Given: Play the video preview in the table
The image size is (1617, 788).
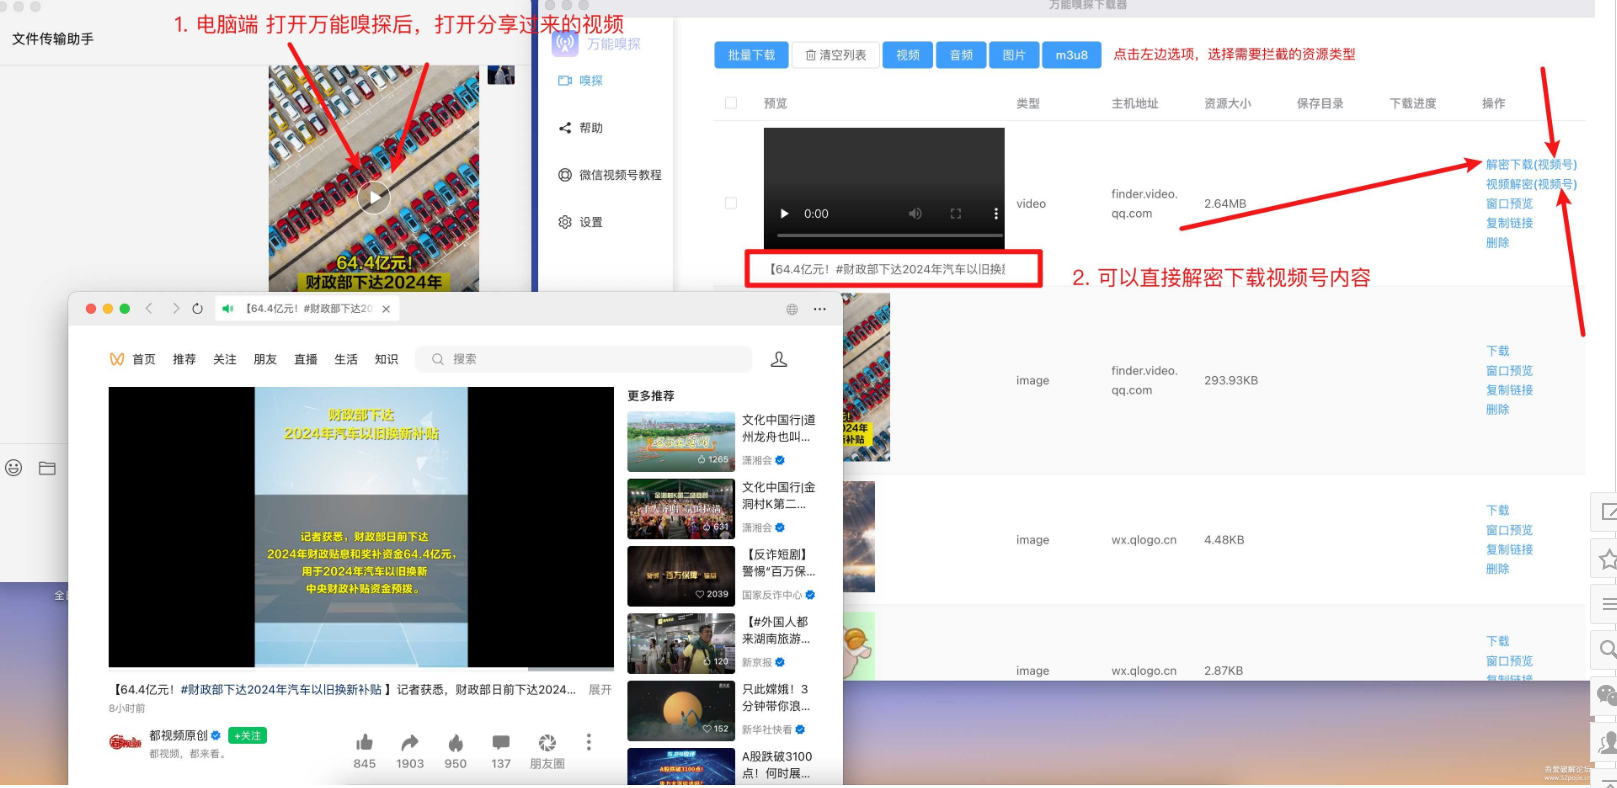Looking at the screenshot, I should pyautogui.click(x=784, y=214).
